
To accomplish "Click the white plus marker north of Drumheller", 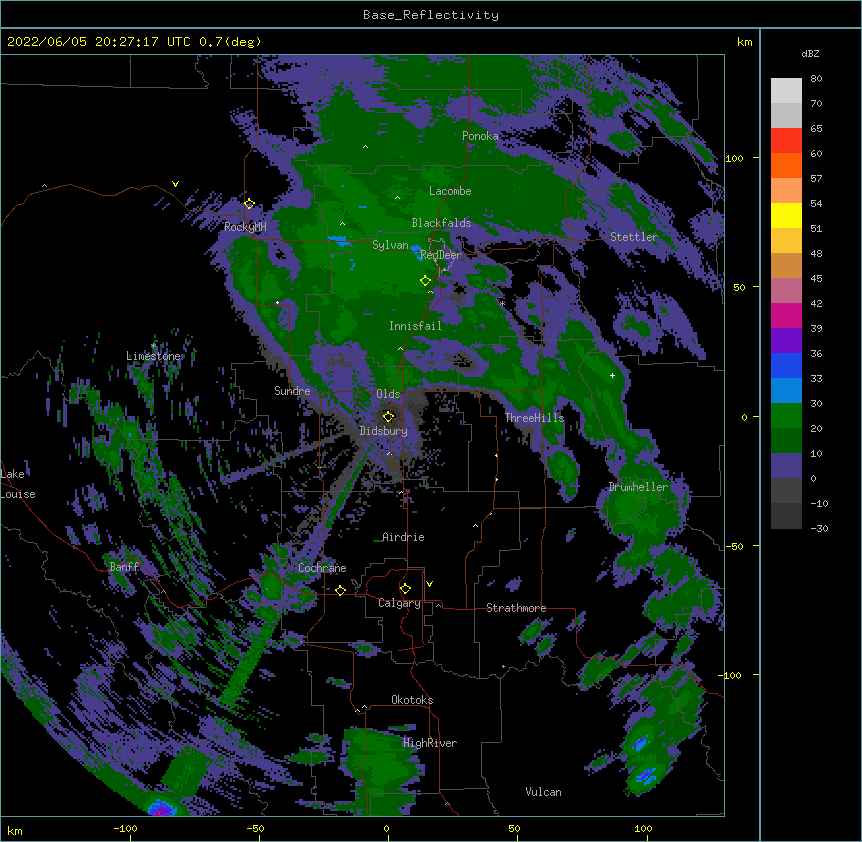I will [612, 375].
